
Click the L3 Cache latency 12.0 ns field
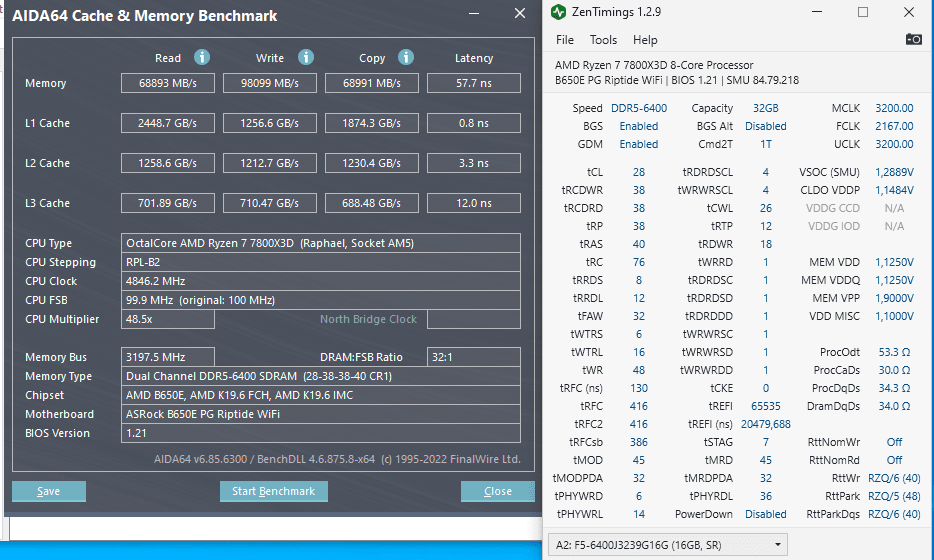(474, 203)
